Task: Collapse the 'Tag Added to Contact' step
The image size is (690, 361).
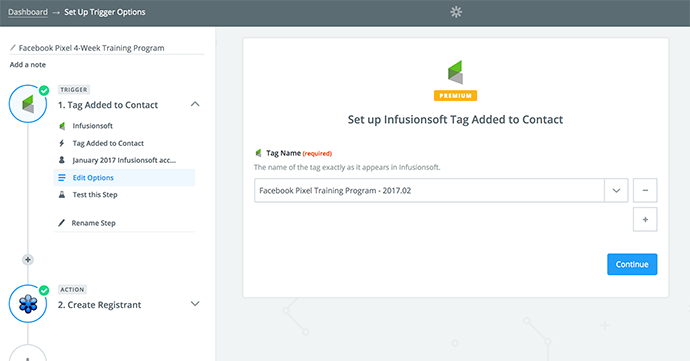Action: coord(195,104)
